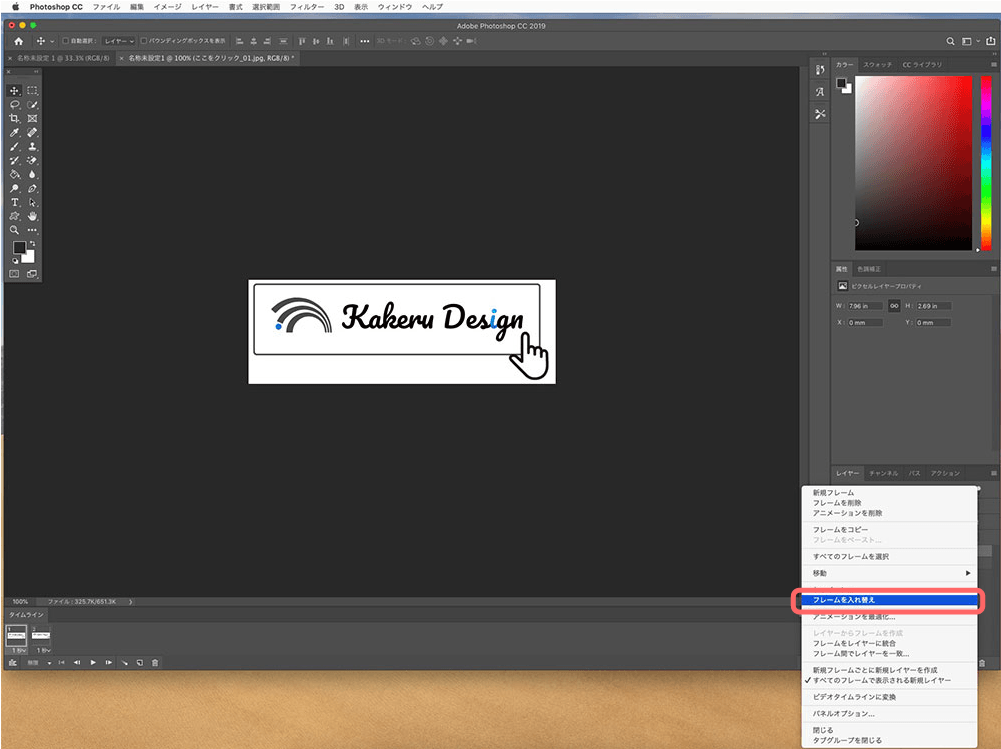This screenshot has width=1001, height=749.
Task: Switch to the チャンネル tab
Action: 884,473
